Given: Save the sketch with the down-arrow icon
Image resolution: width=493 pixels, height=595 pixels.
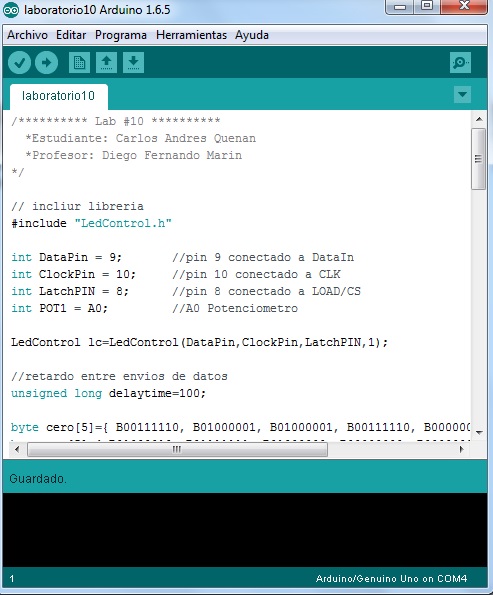Looking at the screenshot, I should pos(133,62).
